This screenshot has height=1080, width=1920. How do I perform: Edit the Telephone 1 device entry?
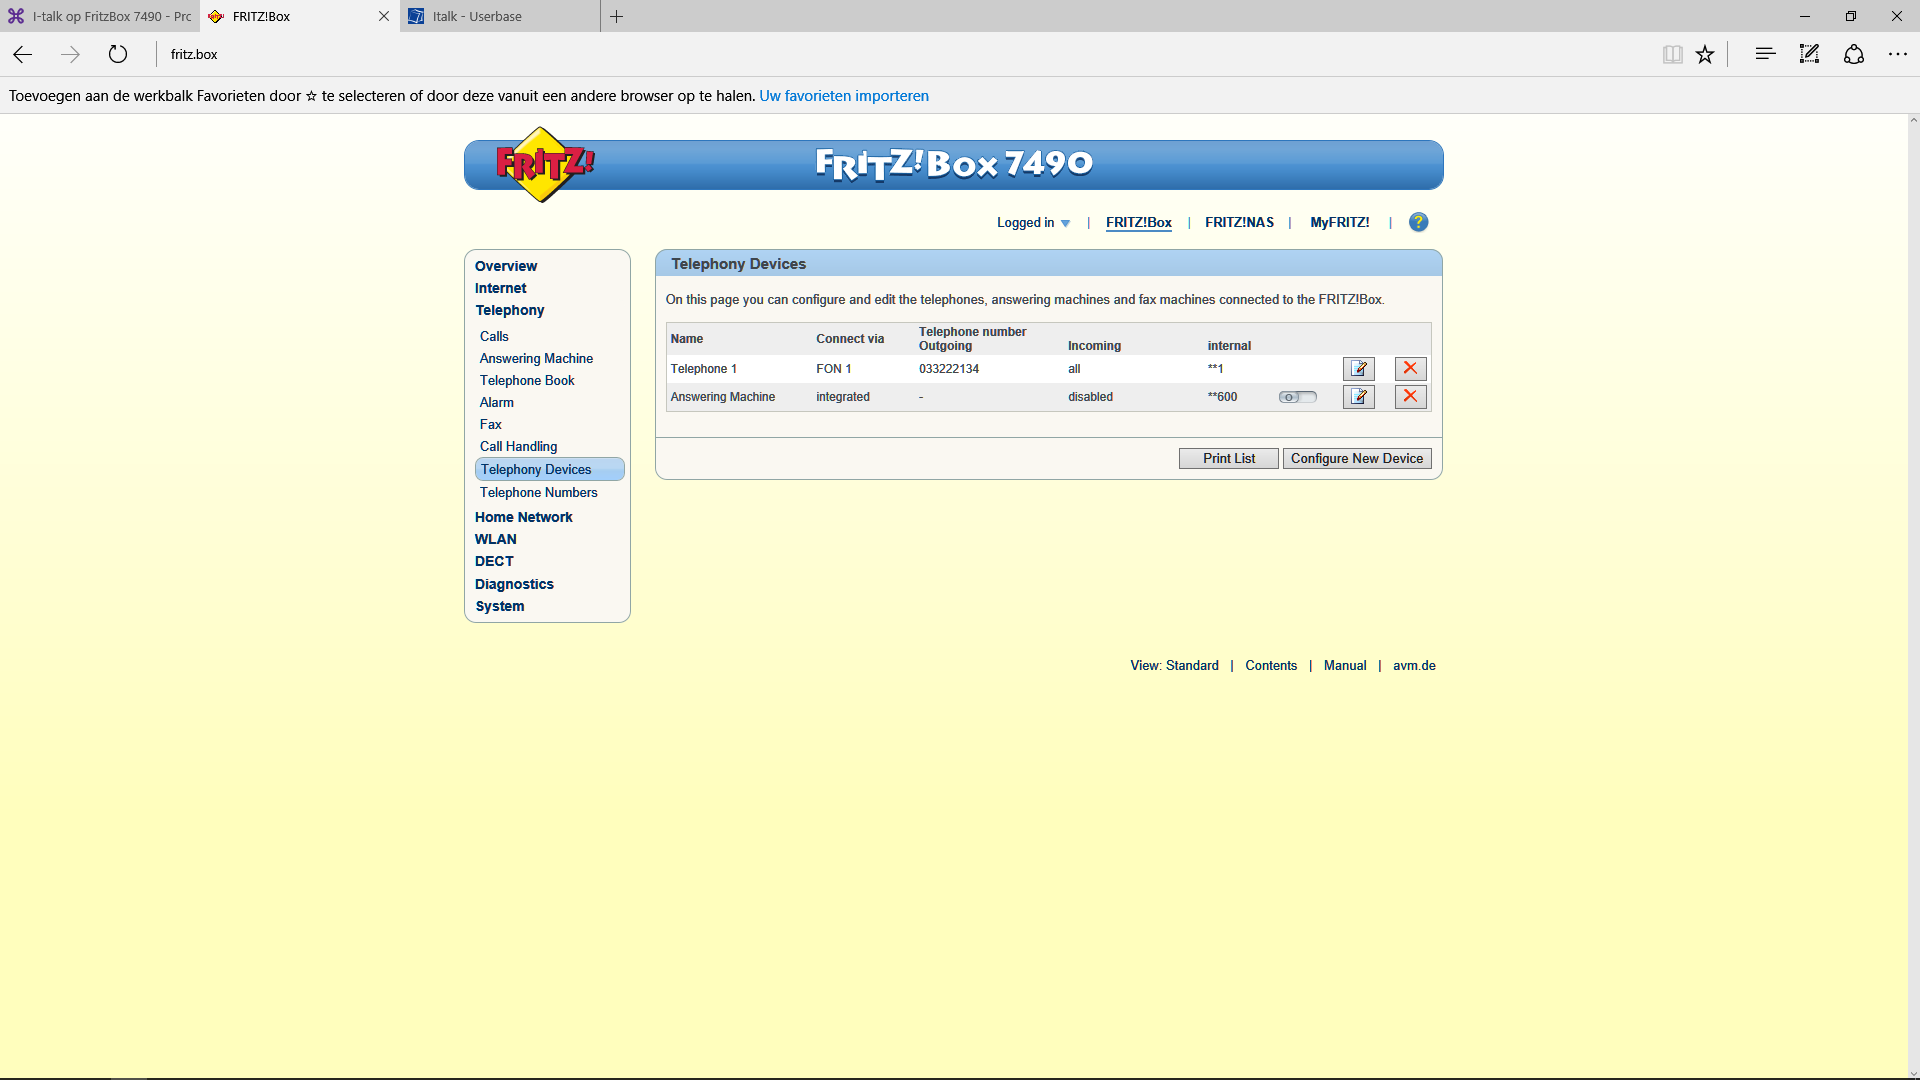tap(1358, 369)
